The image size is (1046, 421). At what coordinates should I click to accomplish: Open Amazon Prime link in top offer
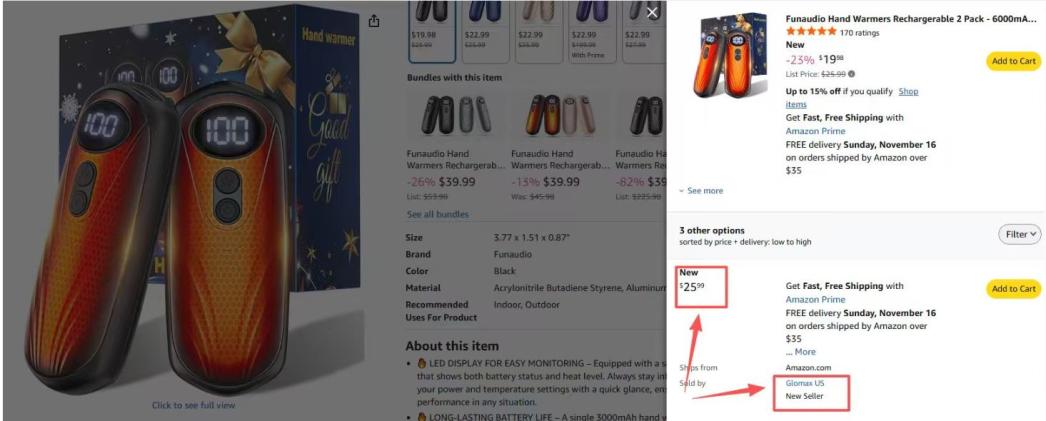click(x=815, y=131)
